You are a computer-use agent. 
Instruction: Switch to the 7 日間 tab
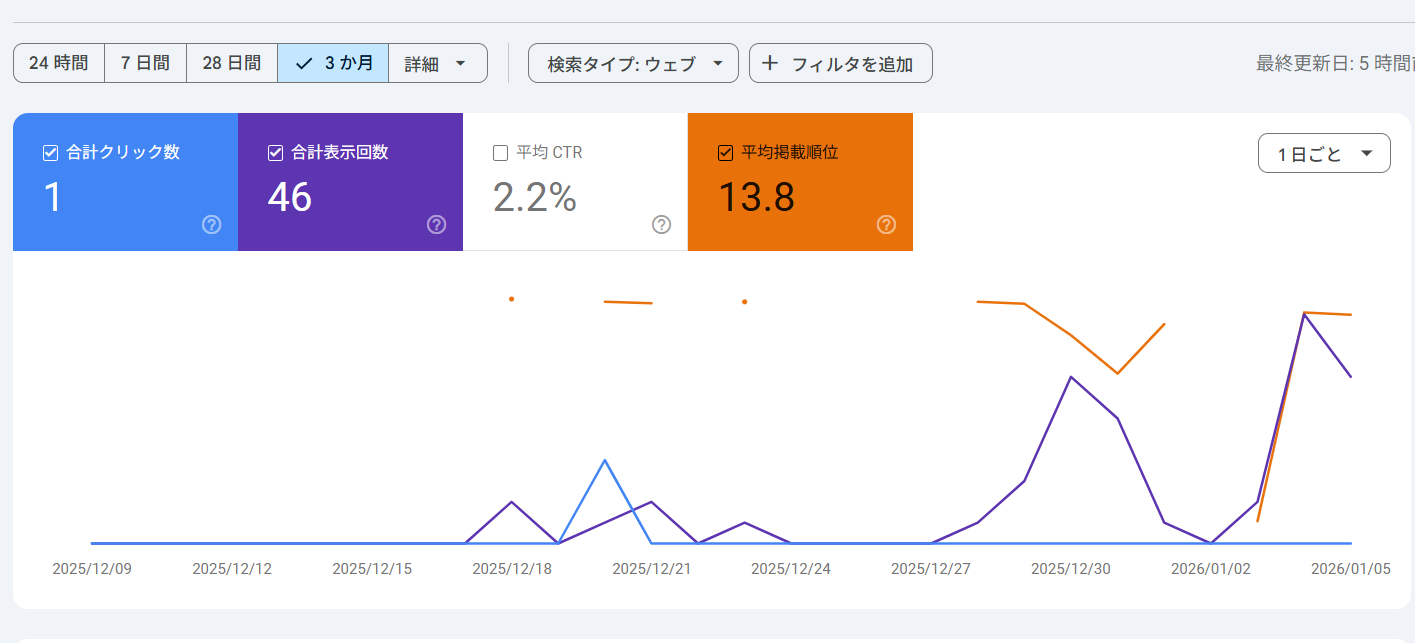point(145,62)
